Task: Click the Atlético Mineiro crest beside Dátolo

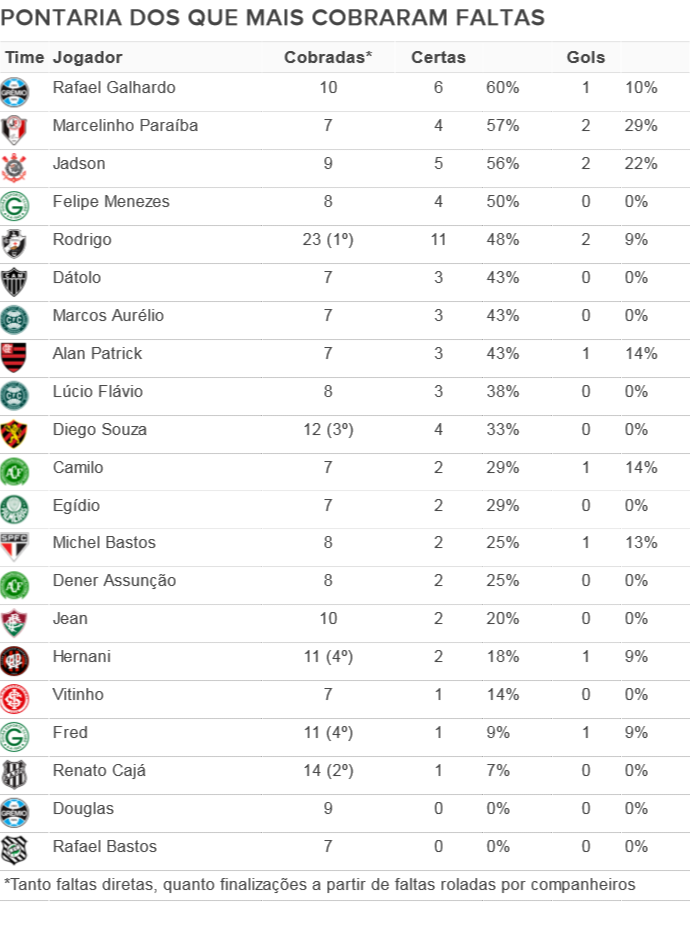Action: point(15,280)
